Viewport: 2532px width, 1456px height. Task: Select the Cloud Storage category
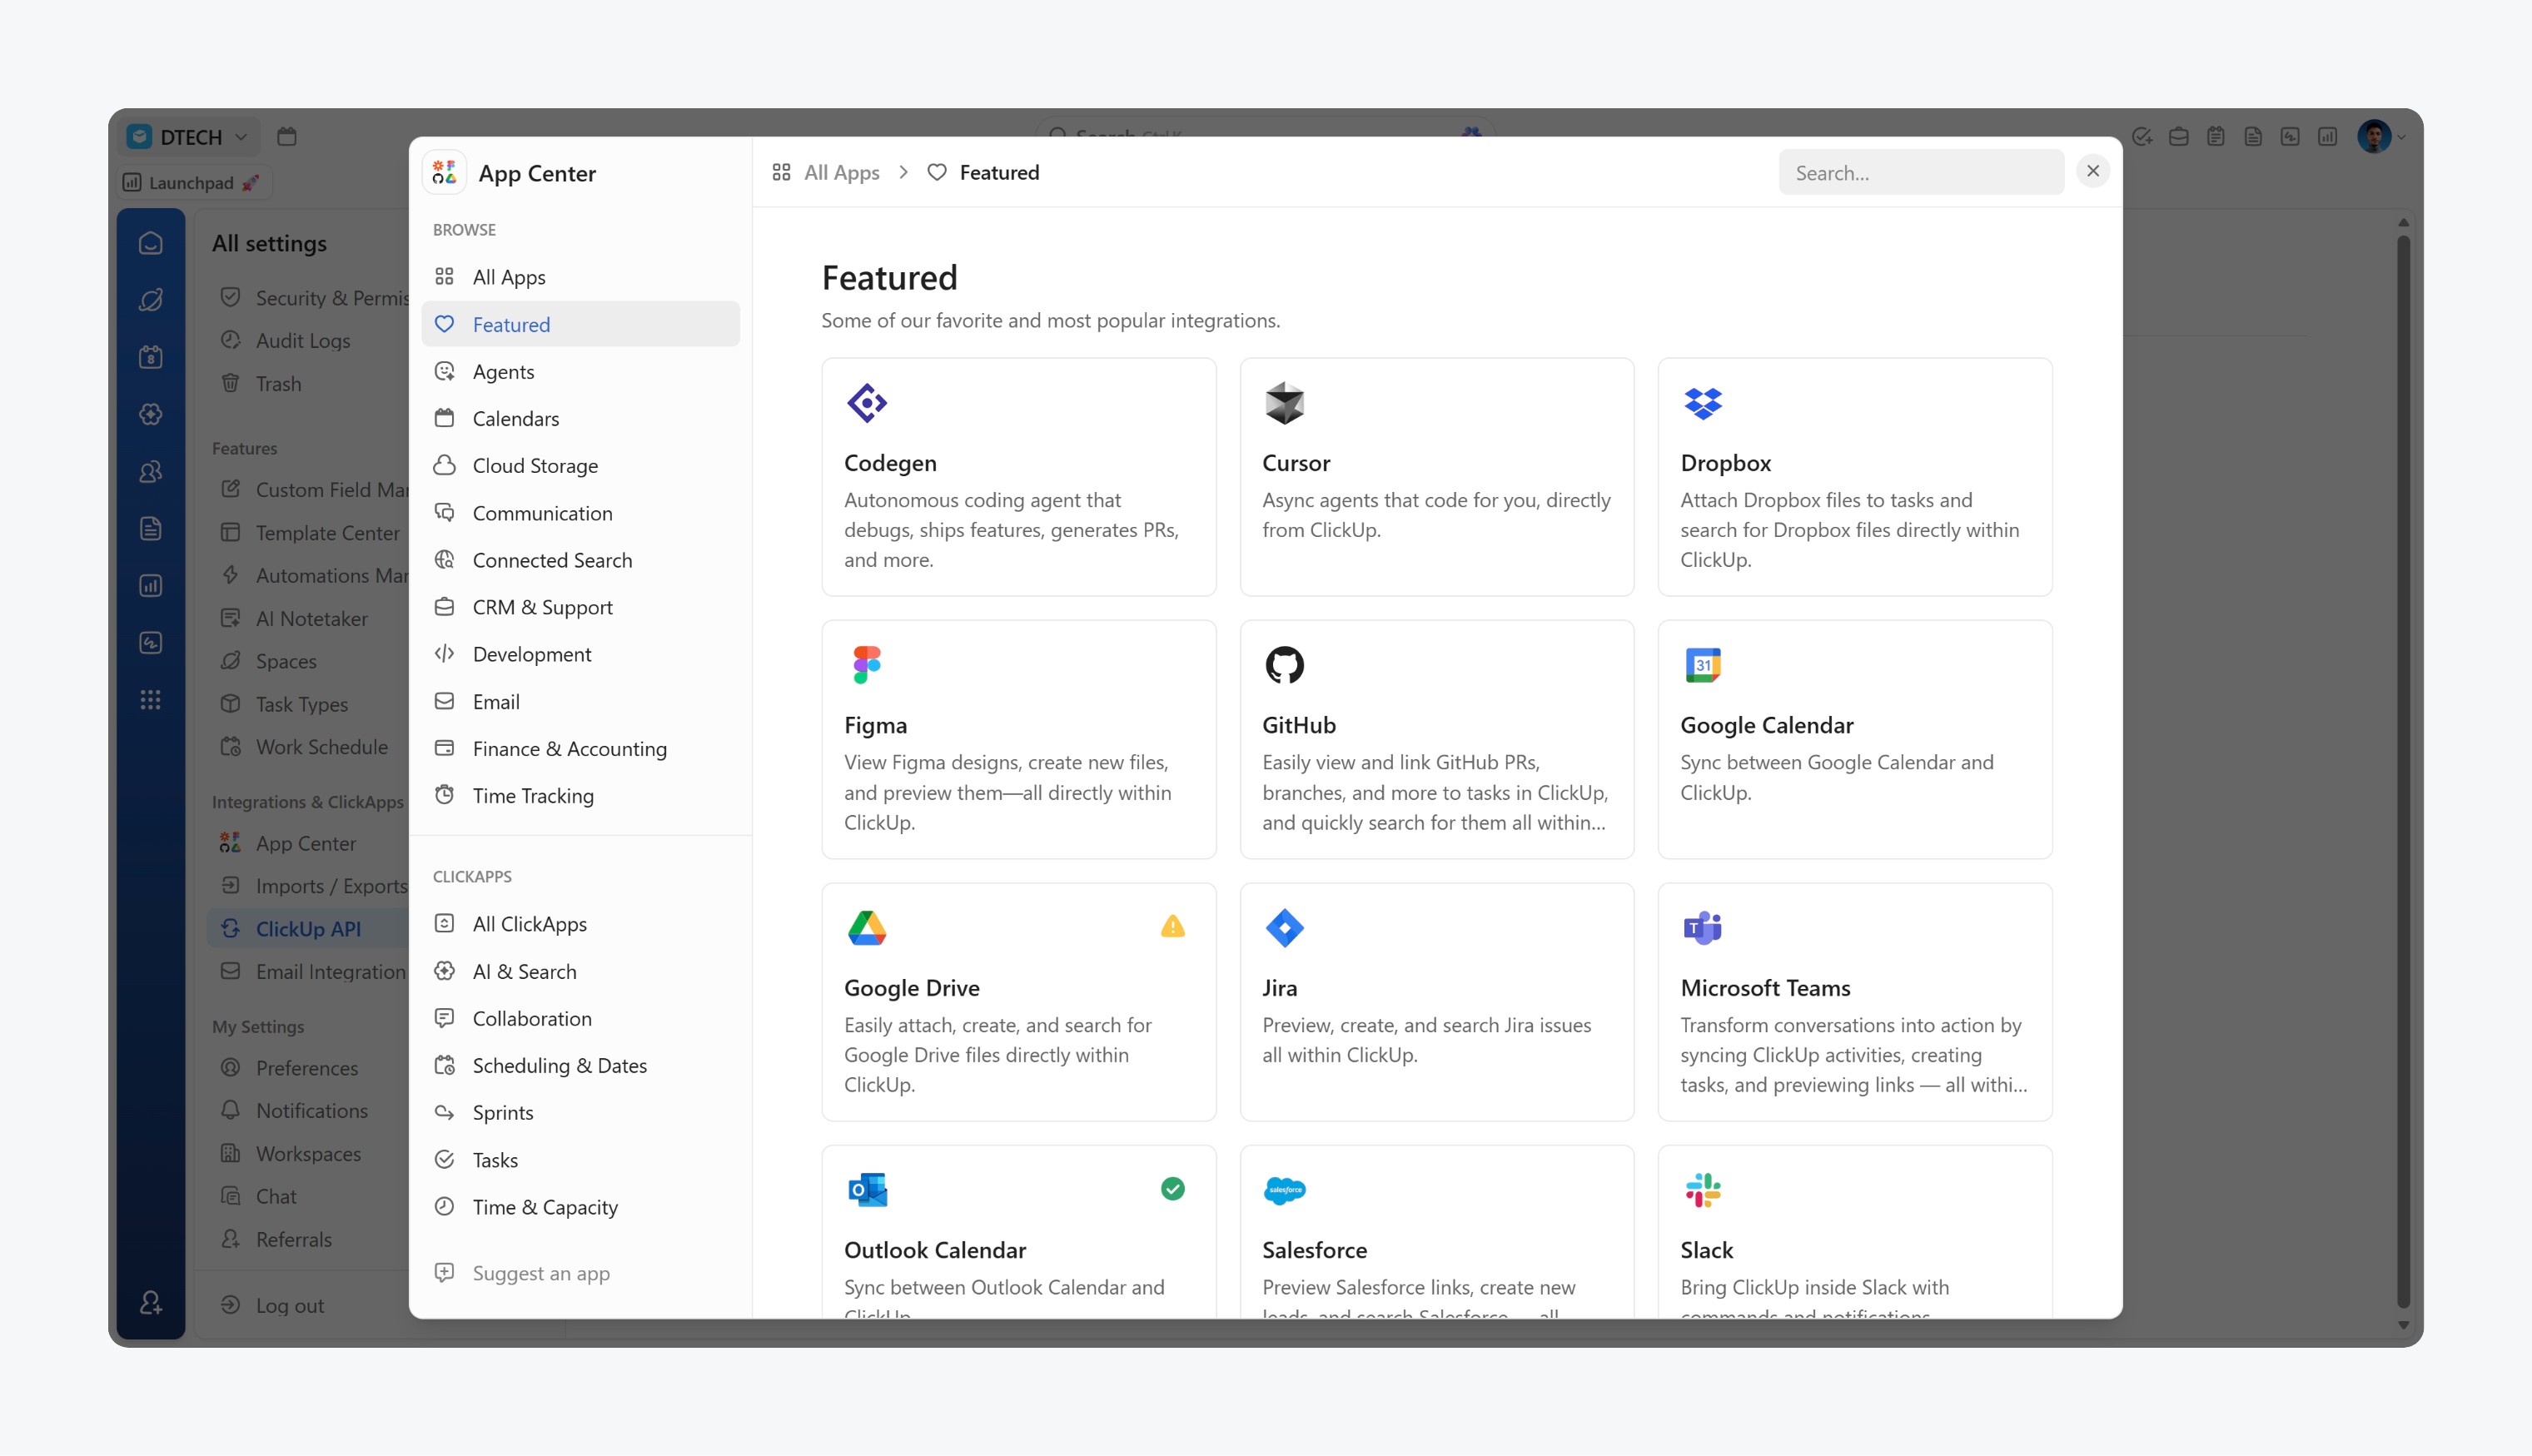click(x=535, y=466)
